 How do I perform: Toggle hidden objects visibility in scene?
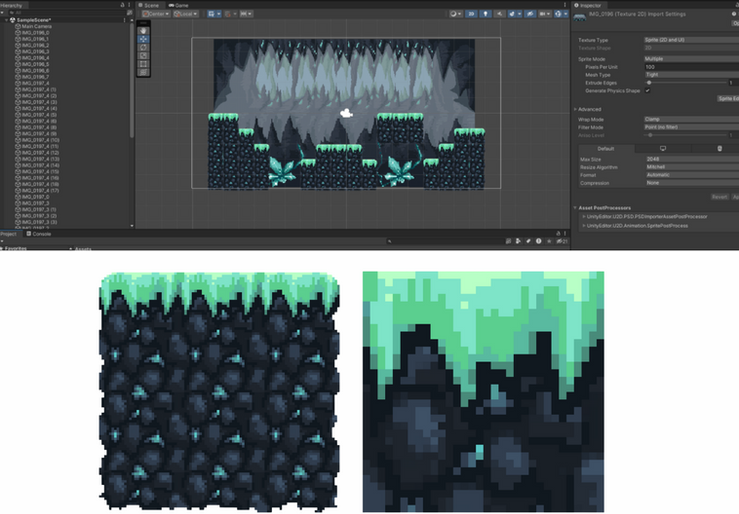(x=530, y=14)
